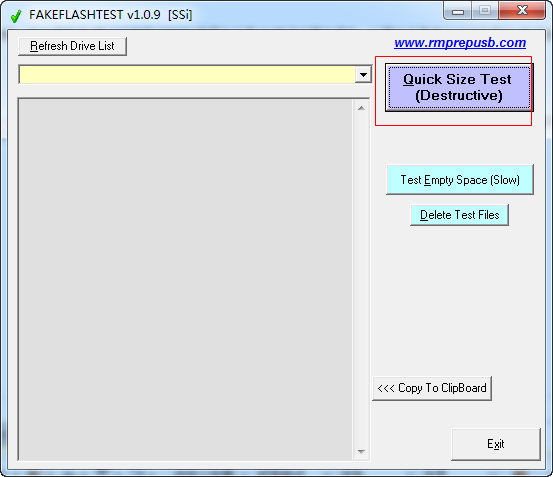The image size is (553, 477).
Task: Click inside the gray log output area
Action: click(186, 280)
